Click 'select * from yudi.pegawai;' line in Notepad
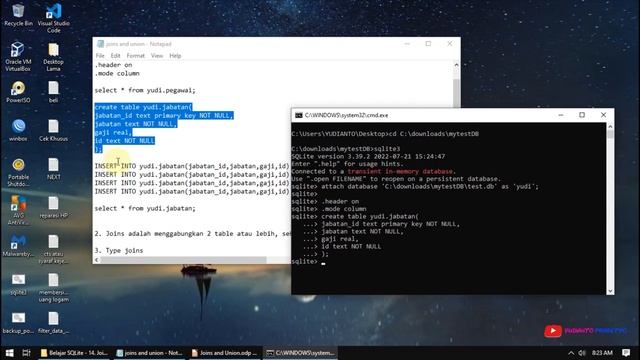The height and width of the screenshot is (360, 640). click(x=145, y=90)
